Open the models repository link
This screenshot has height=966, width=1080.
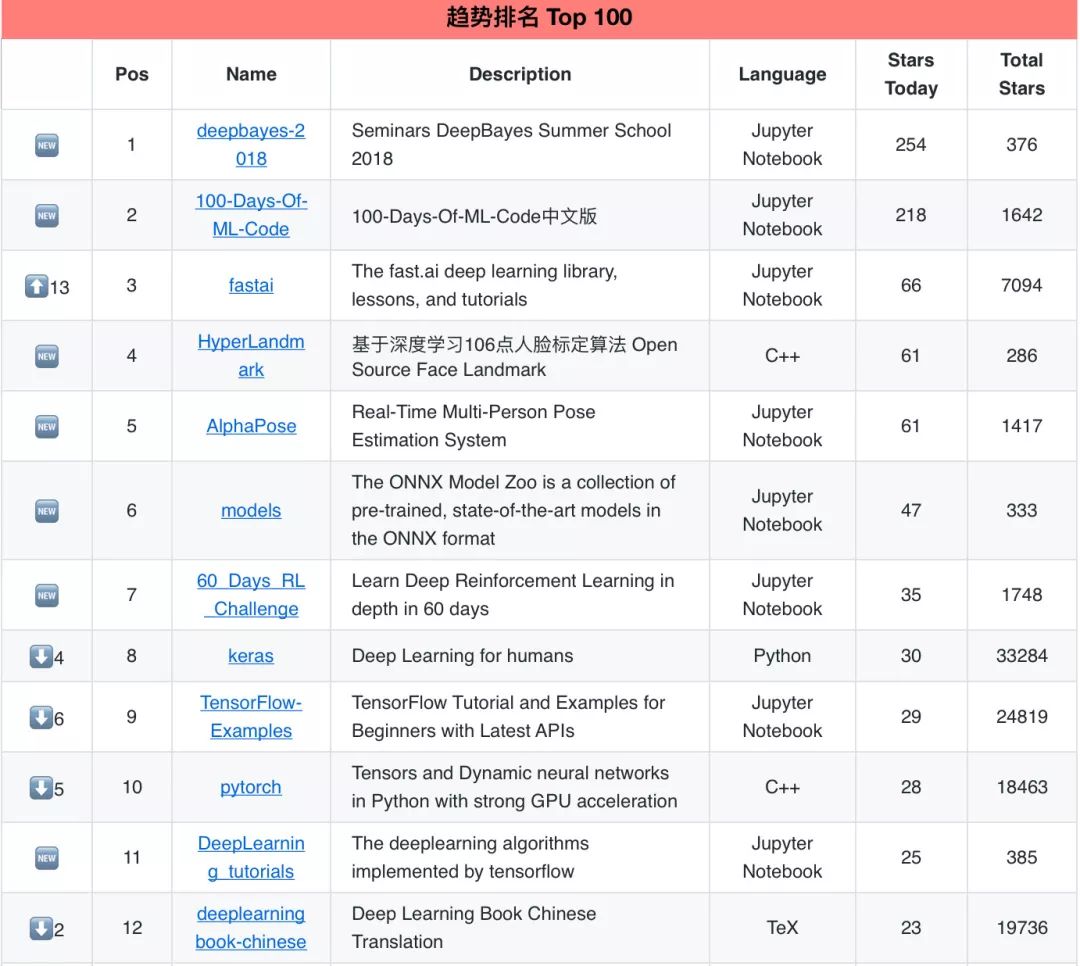(251, 511)
